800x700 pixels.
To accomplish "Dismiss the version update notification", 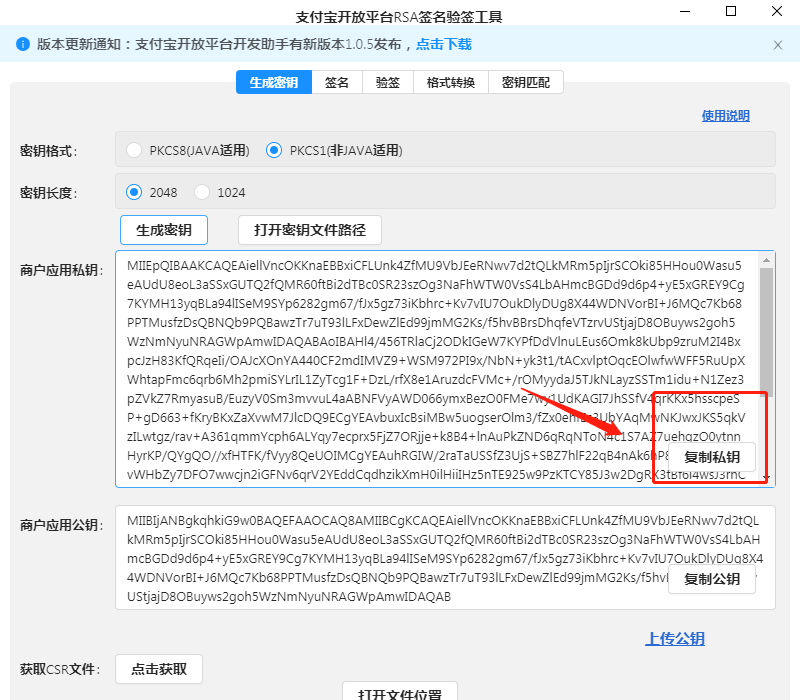I will (x=778, y=45).
